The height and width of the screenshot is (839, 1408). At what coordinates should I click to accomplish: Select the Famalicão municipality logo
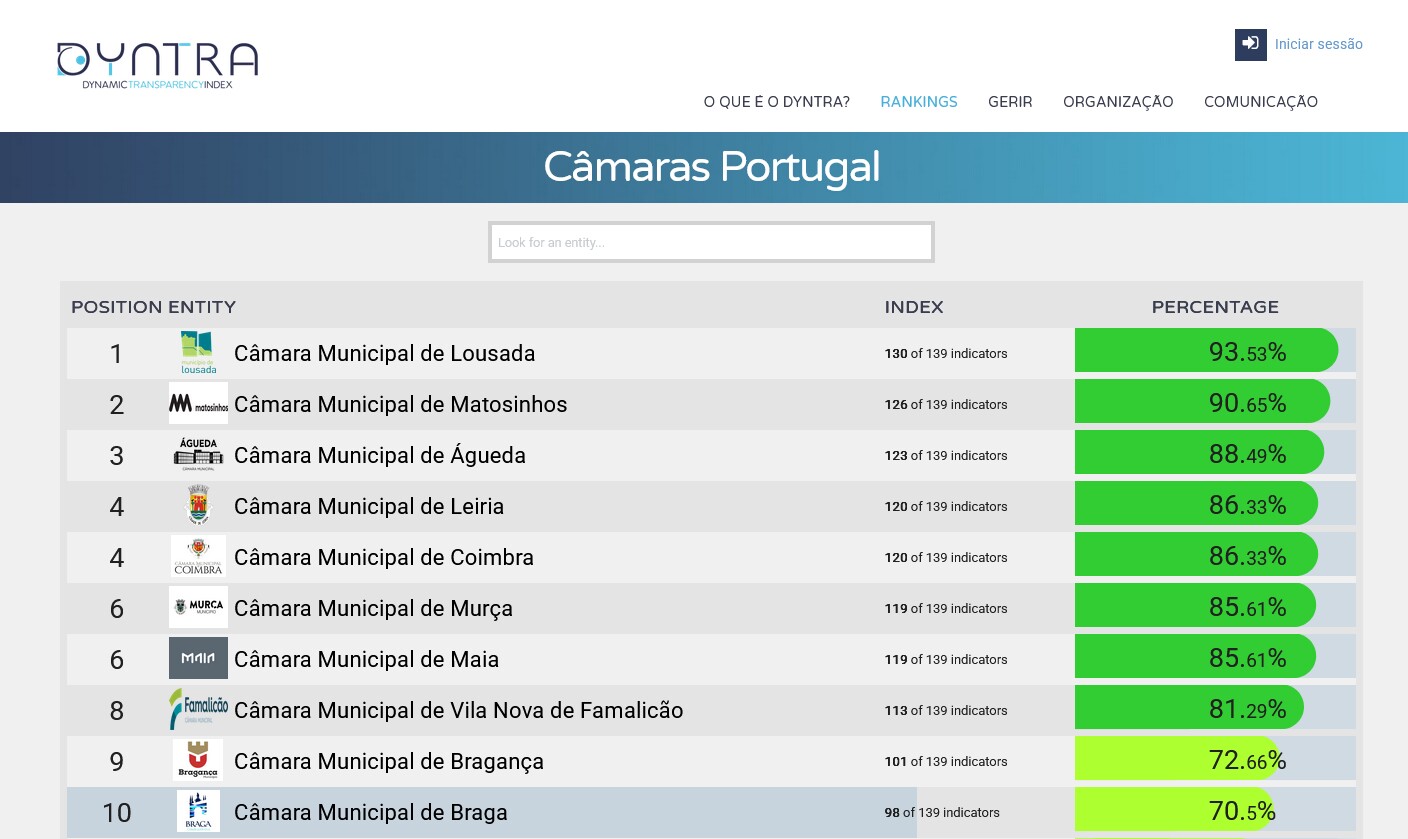(x=198, y=709)
